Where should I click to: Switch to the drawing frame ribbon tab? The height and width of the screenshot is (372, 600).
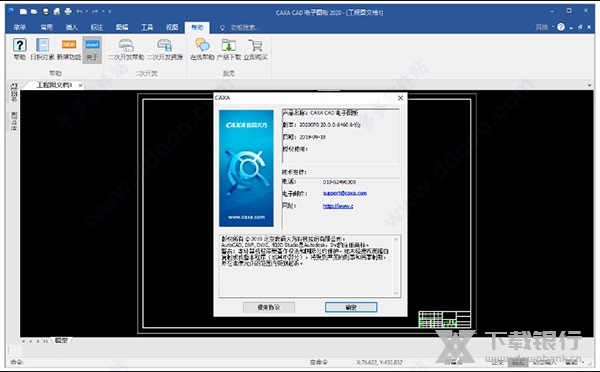click(x=122, y=27)
